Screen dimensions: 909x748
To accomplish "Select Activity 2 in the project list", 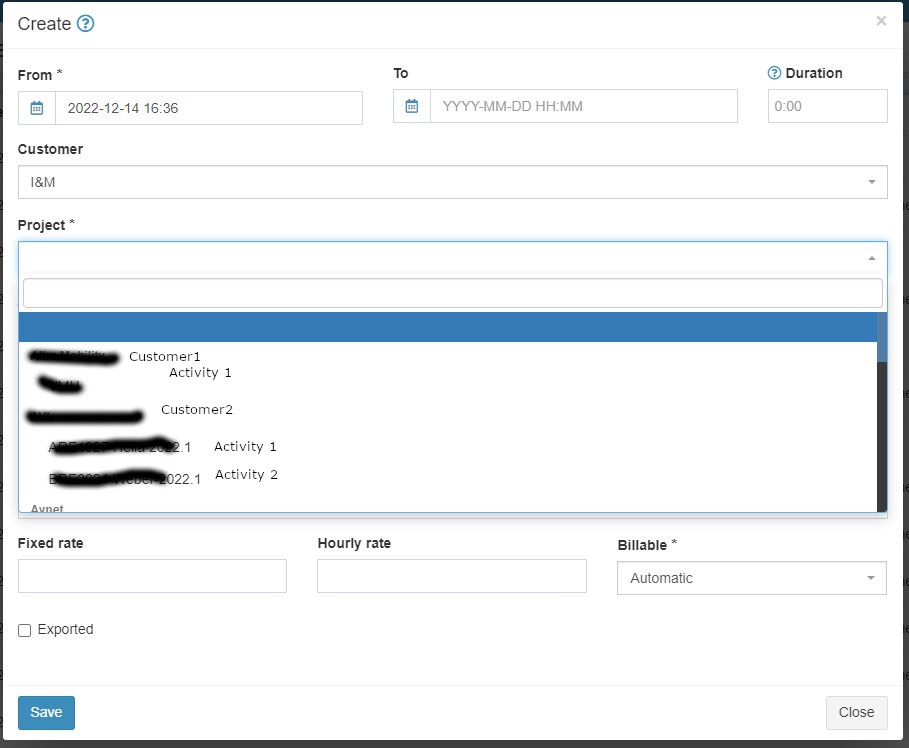I will (x=246, y=474).
